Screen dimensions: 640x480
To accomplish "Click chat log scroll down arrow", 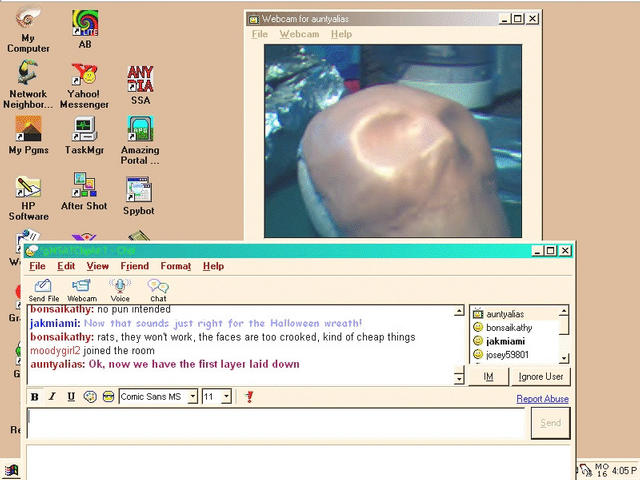I will pos(459,379).
